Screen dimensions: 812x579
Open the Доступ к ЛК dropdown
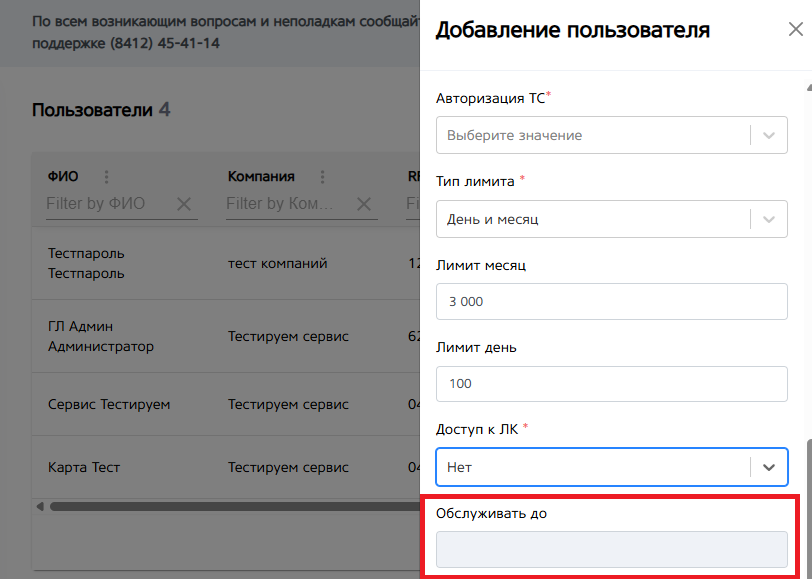(x=612, y=467)
